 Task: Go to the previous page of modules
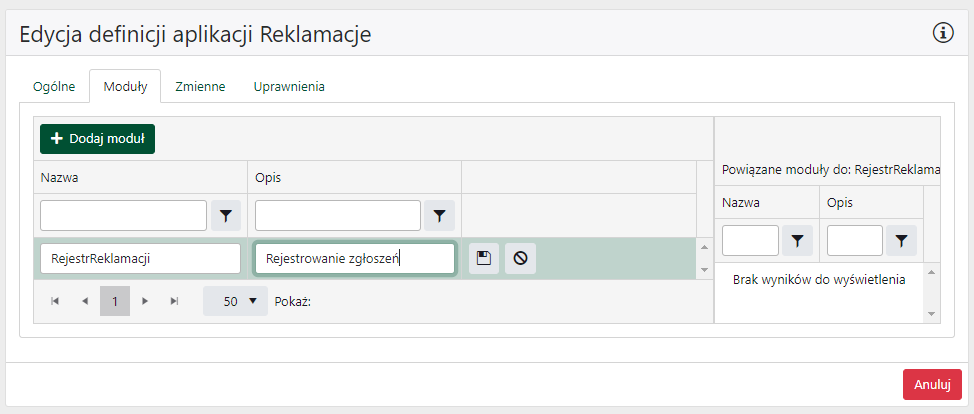click(85, 301)
